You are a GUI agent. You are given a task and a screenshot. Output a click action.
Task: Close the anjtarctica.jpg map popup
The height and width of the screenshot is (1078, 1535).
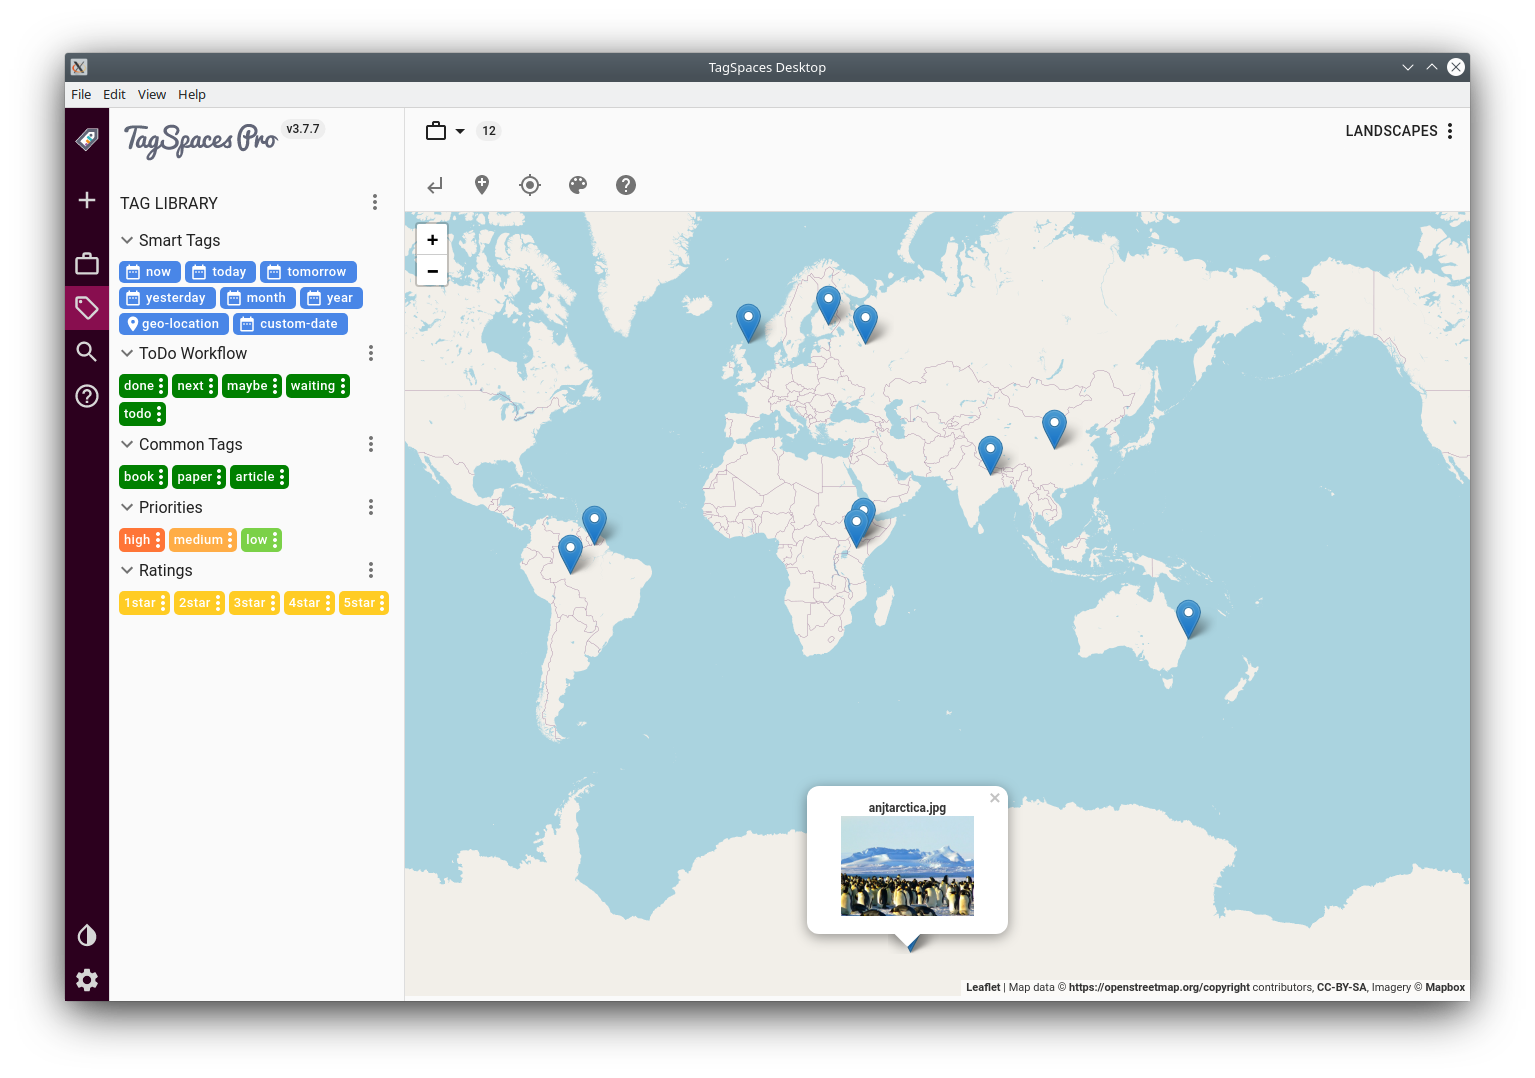point(994,798)
